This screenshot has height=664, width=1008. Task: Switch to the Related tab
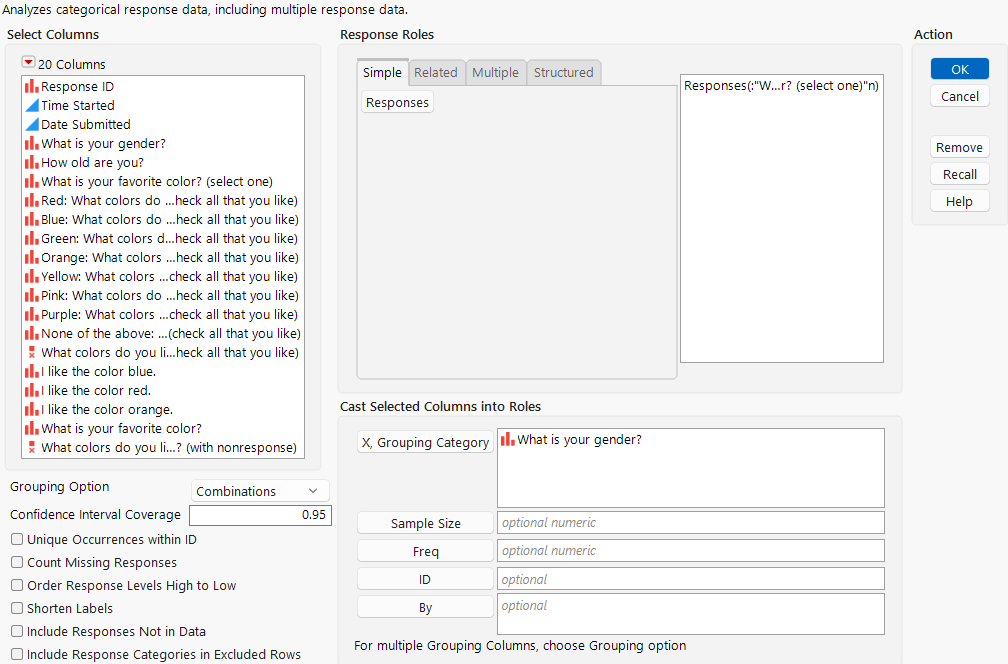tap(436, 72)
